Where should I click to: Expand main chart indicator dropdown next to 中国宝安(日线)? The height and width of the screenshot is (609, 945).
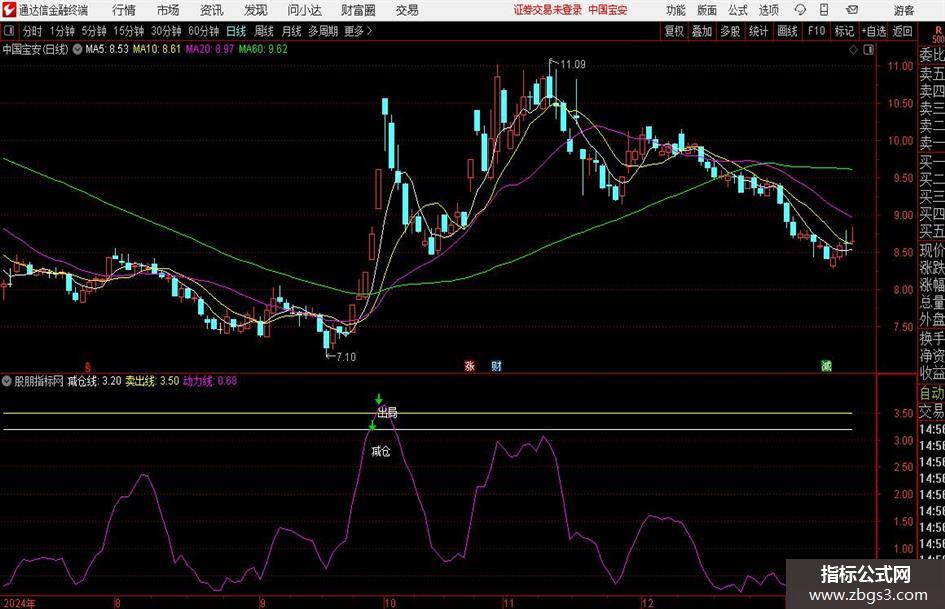[77, 49]
